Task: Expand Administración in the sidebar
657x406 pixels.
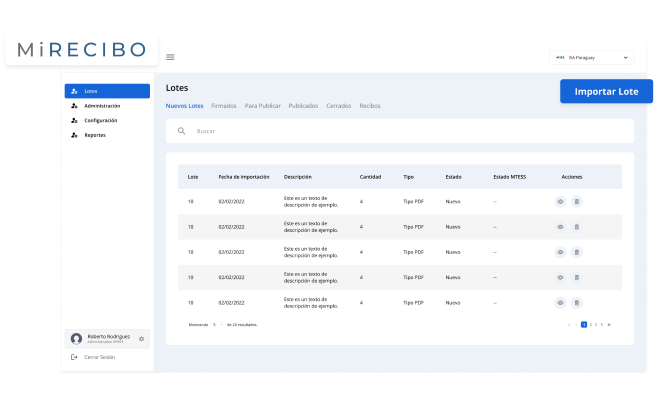Action: (102, 106)
